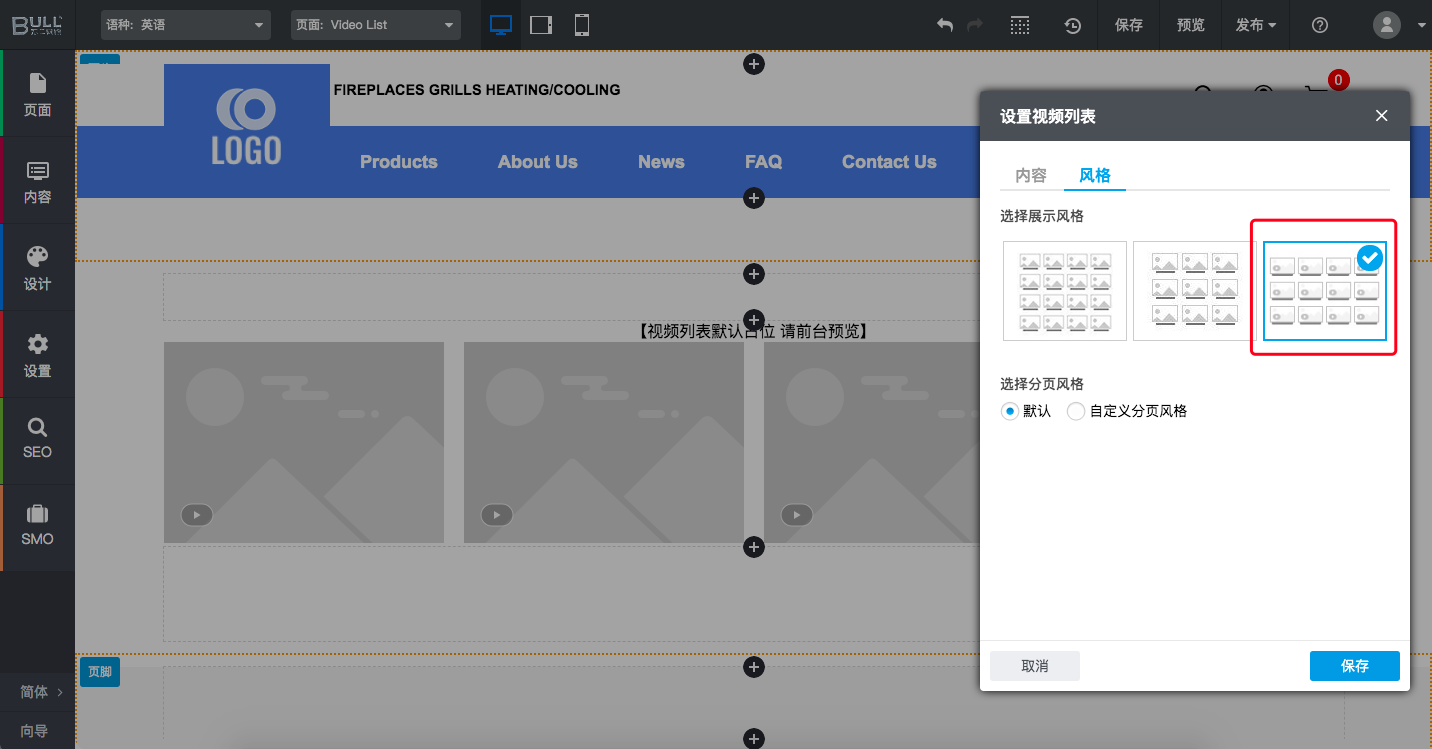Viewport: 1432px width, 749px height.
Task: Expand the 发布 publish dropdown
Action: pos(1256,25)
